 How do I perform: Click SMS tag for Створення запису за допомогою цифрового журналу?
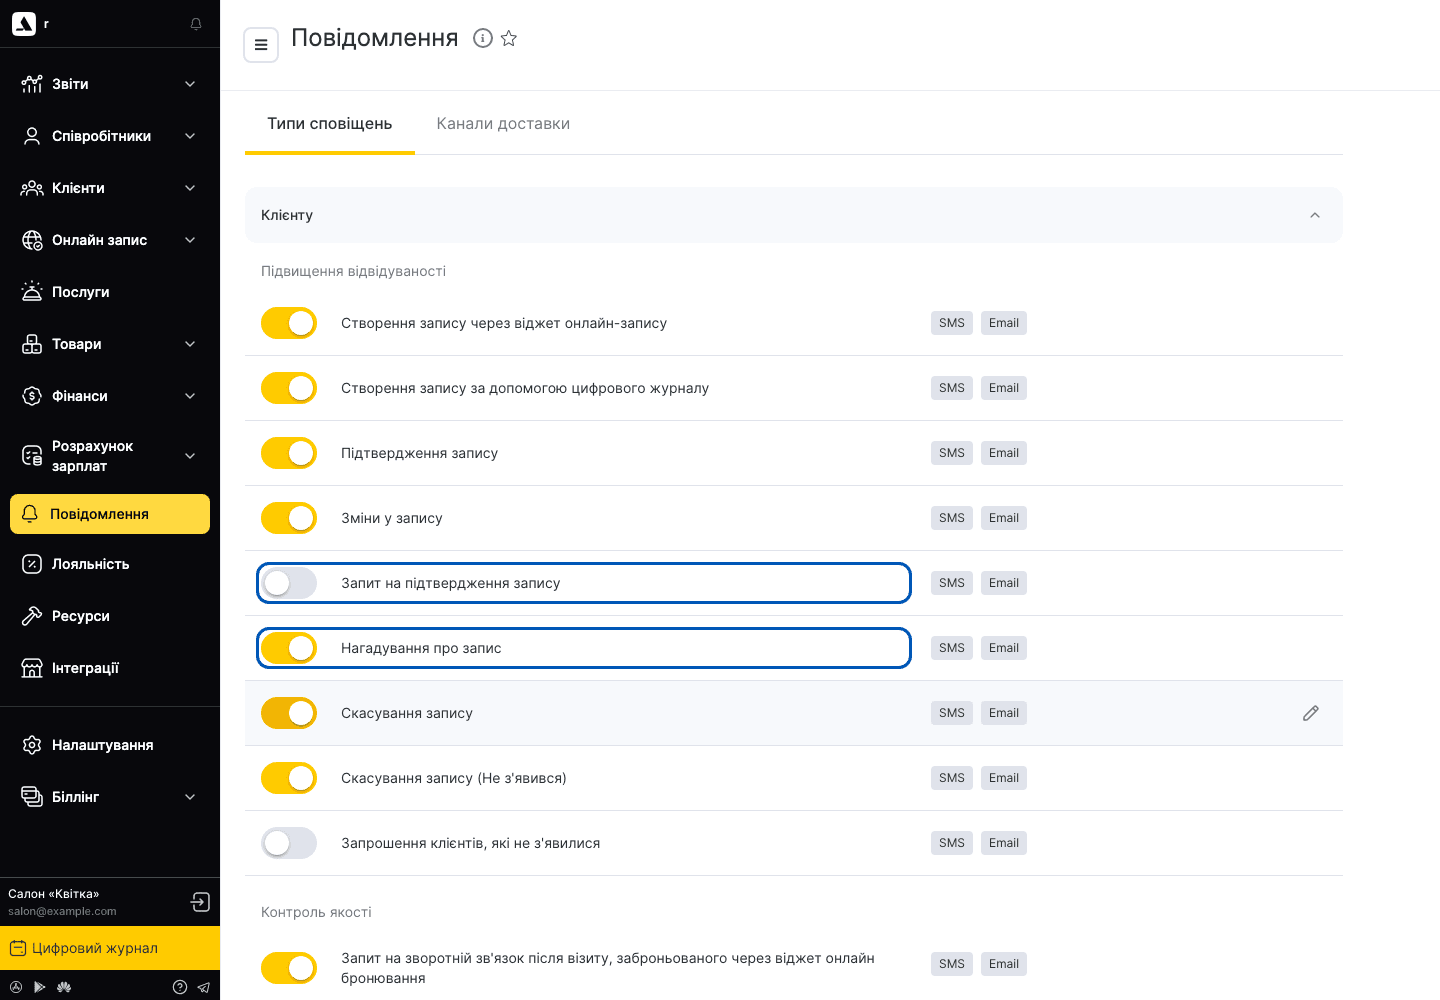point(952,388)
